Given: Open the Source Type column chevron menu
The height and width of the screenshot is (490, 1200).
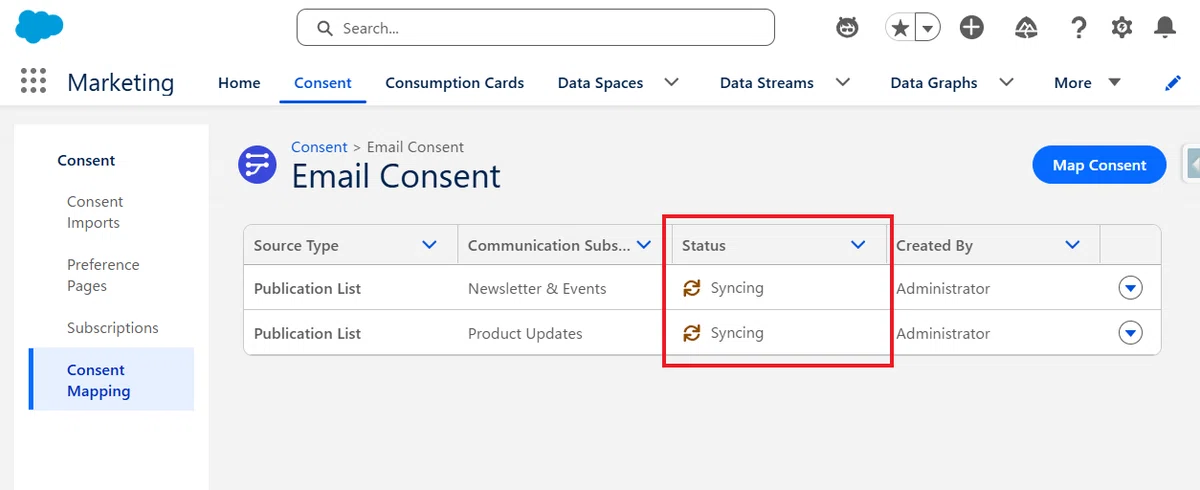Looking at the screenshot, I should point(429,244).
